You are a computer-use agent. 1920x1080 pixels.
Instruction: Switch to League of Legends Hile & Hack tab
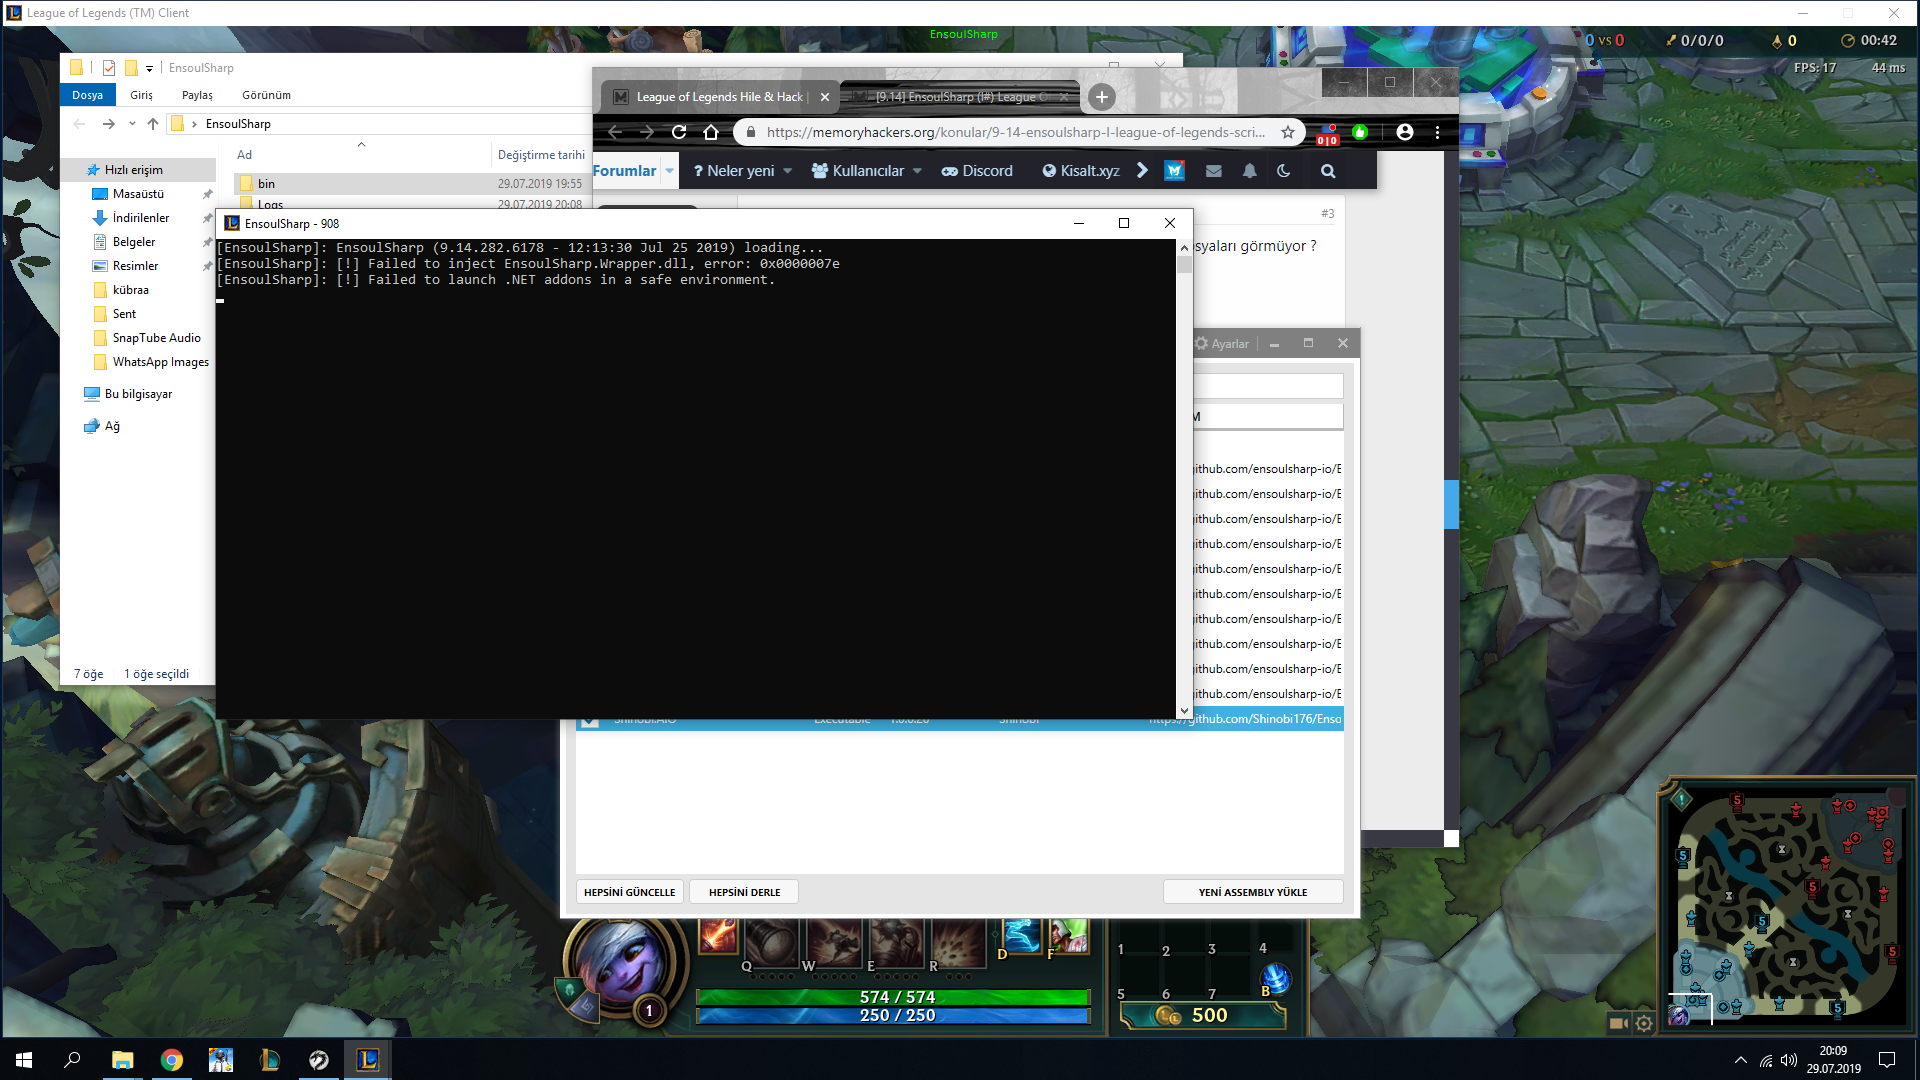click(720, 97)
